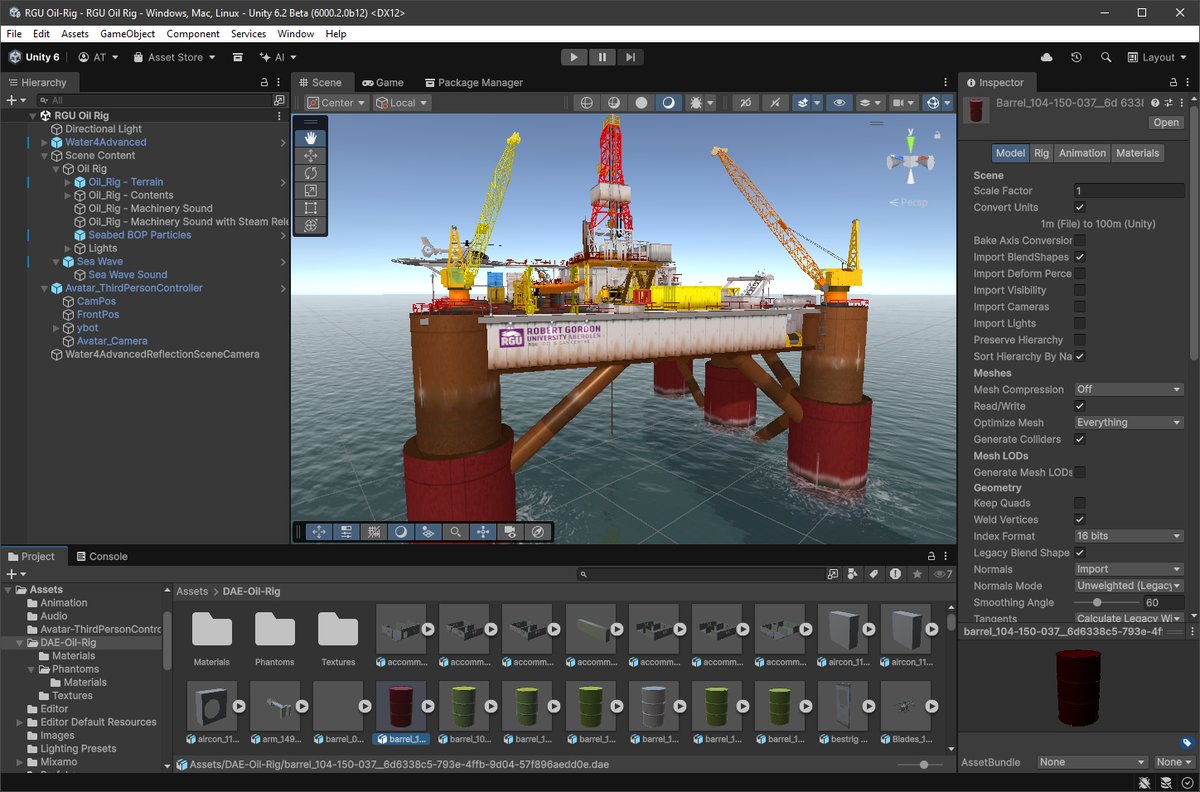Click the Play button in the toolbar
This screenshot has height=792, width=1200.
574,57
